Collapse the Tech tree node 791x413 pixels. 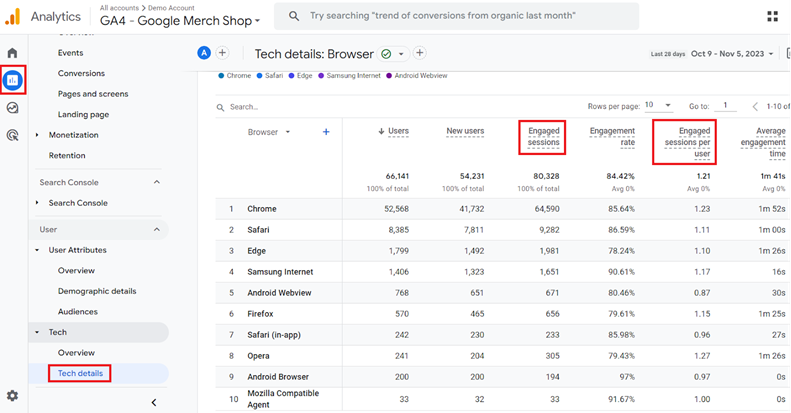coord(37,332)
